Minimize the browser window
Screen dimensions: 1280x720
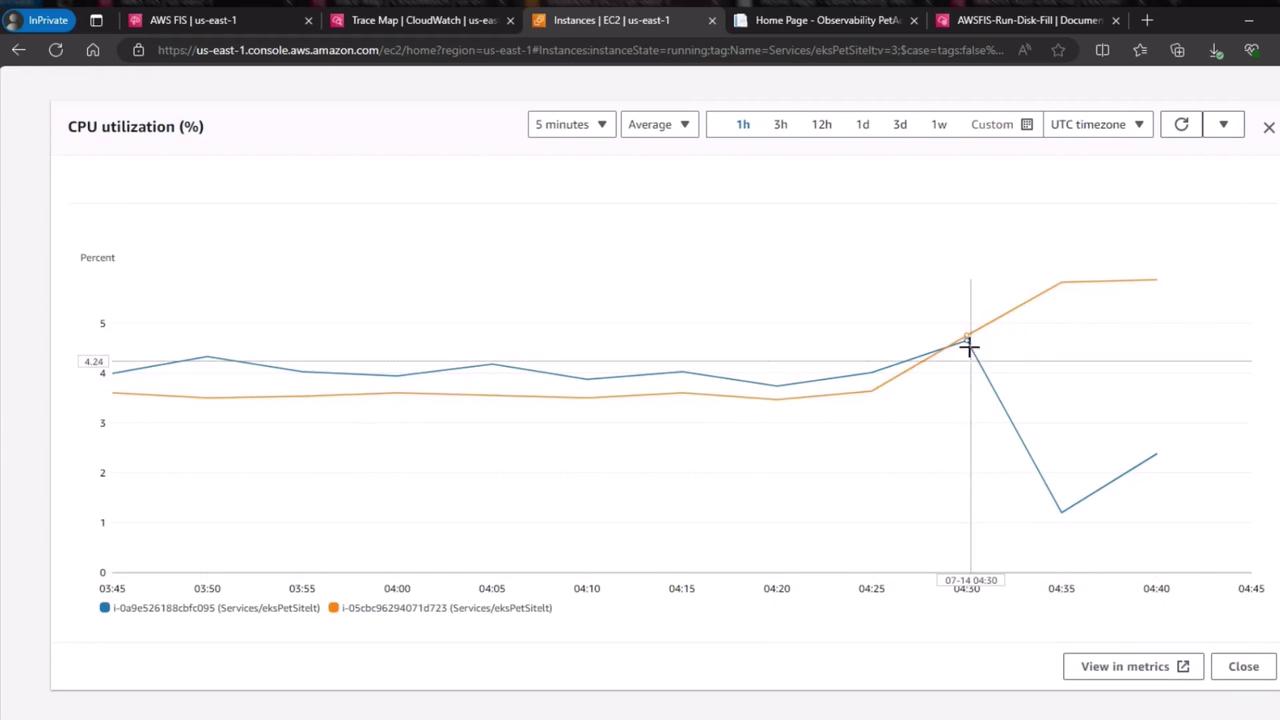click(1249, 20)
